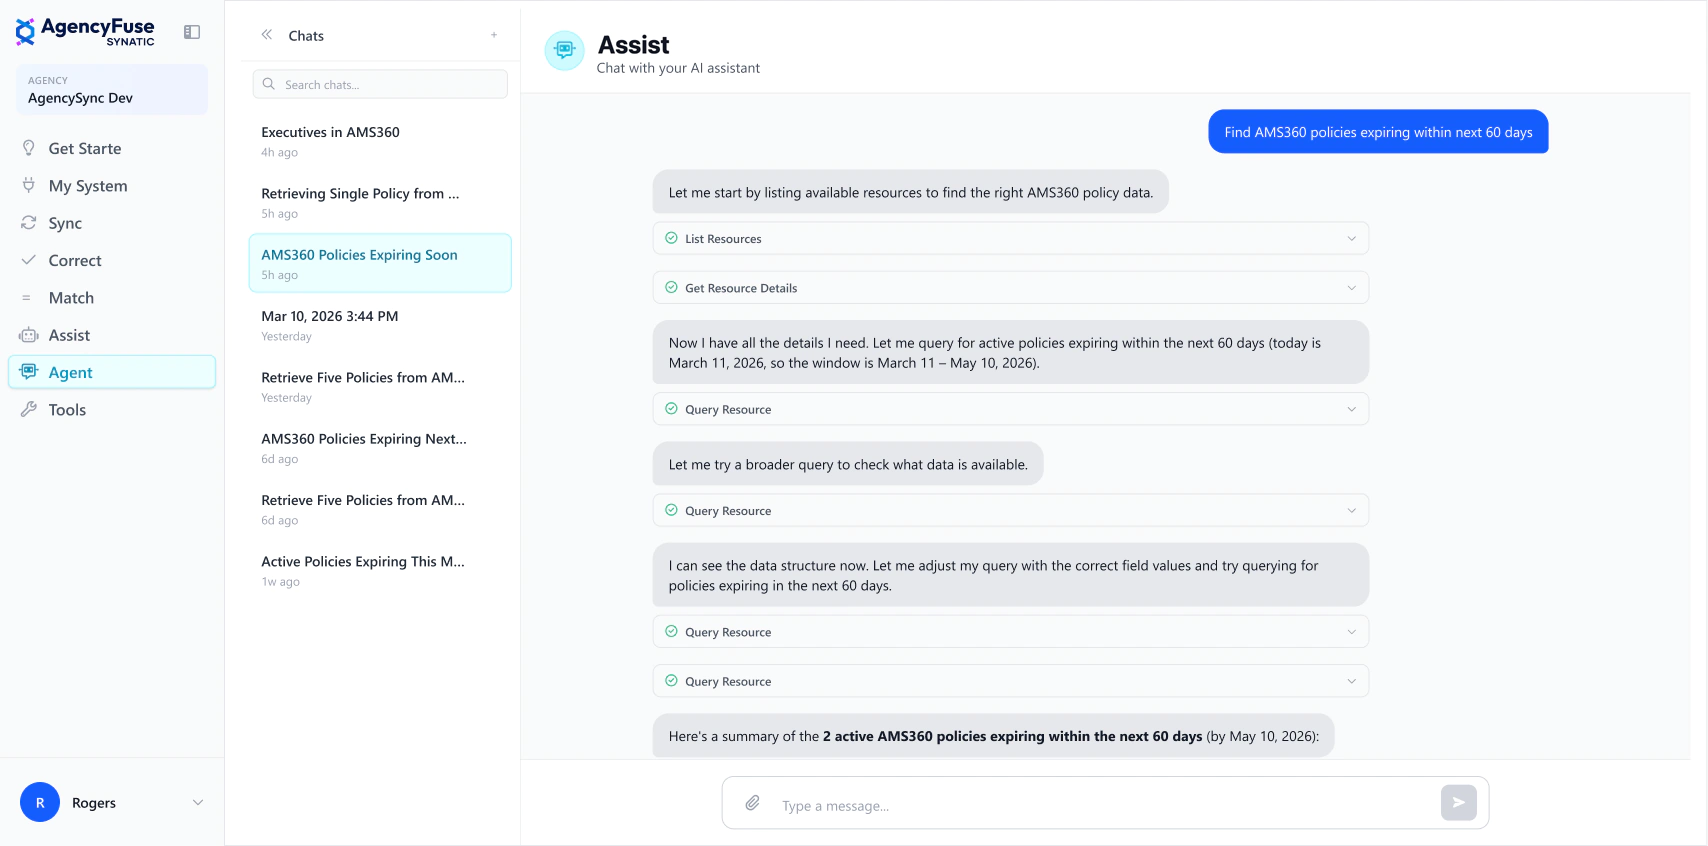Open Yesterday's Retrieve Five Policies chat
This screenshot has width=1708, height=846.
[x=380, y=386]
